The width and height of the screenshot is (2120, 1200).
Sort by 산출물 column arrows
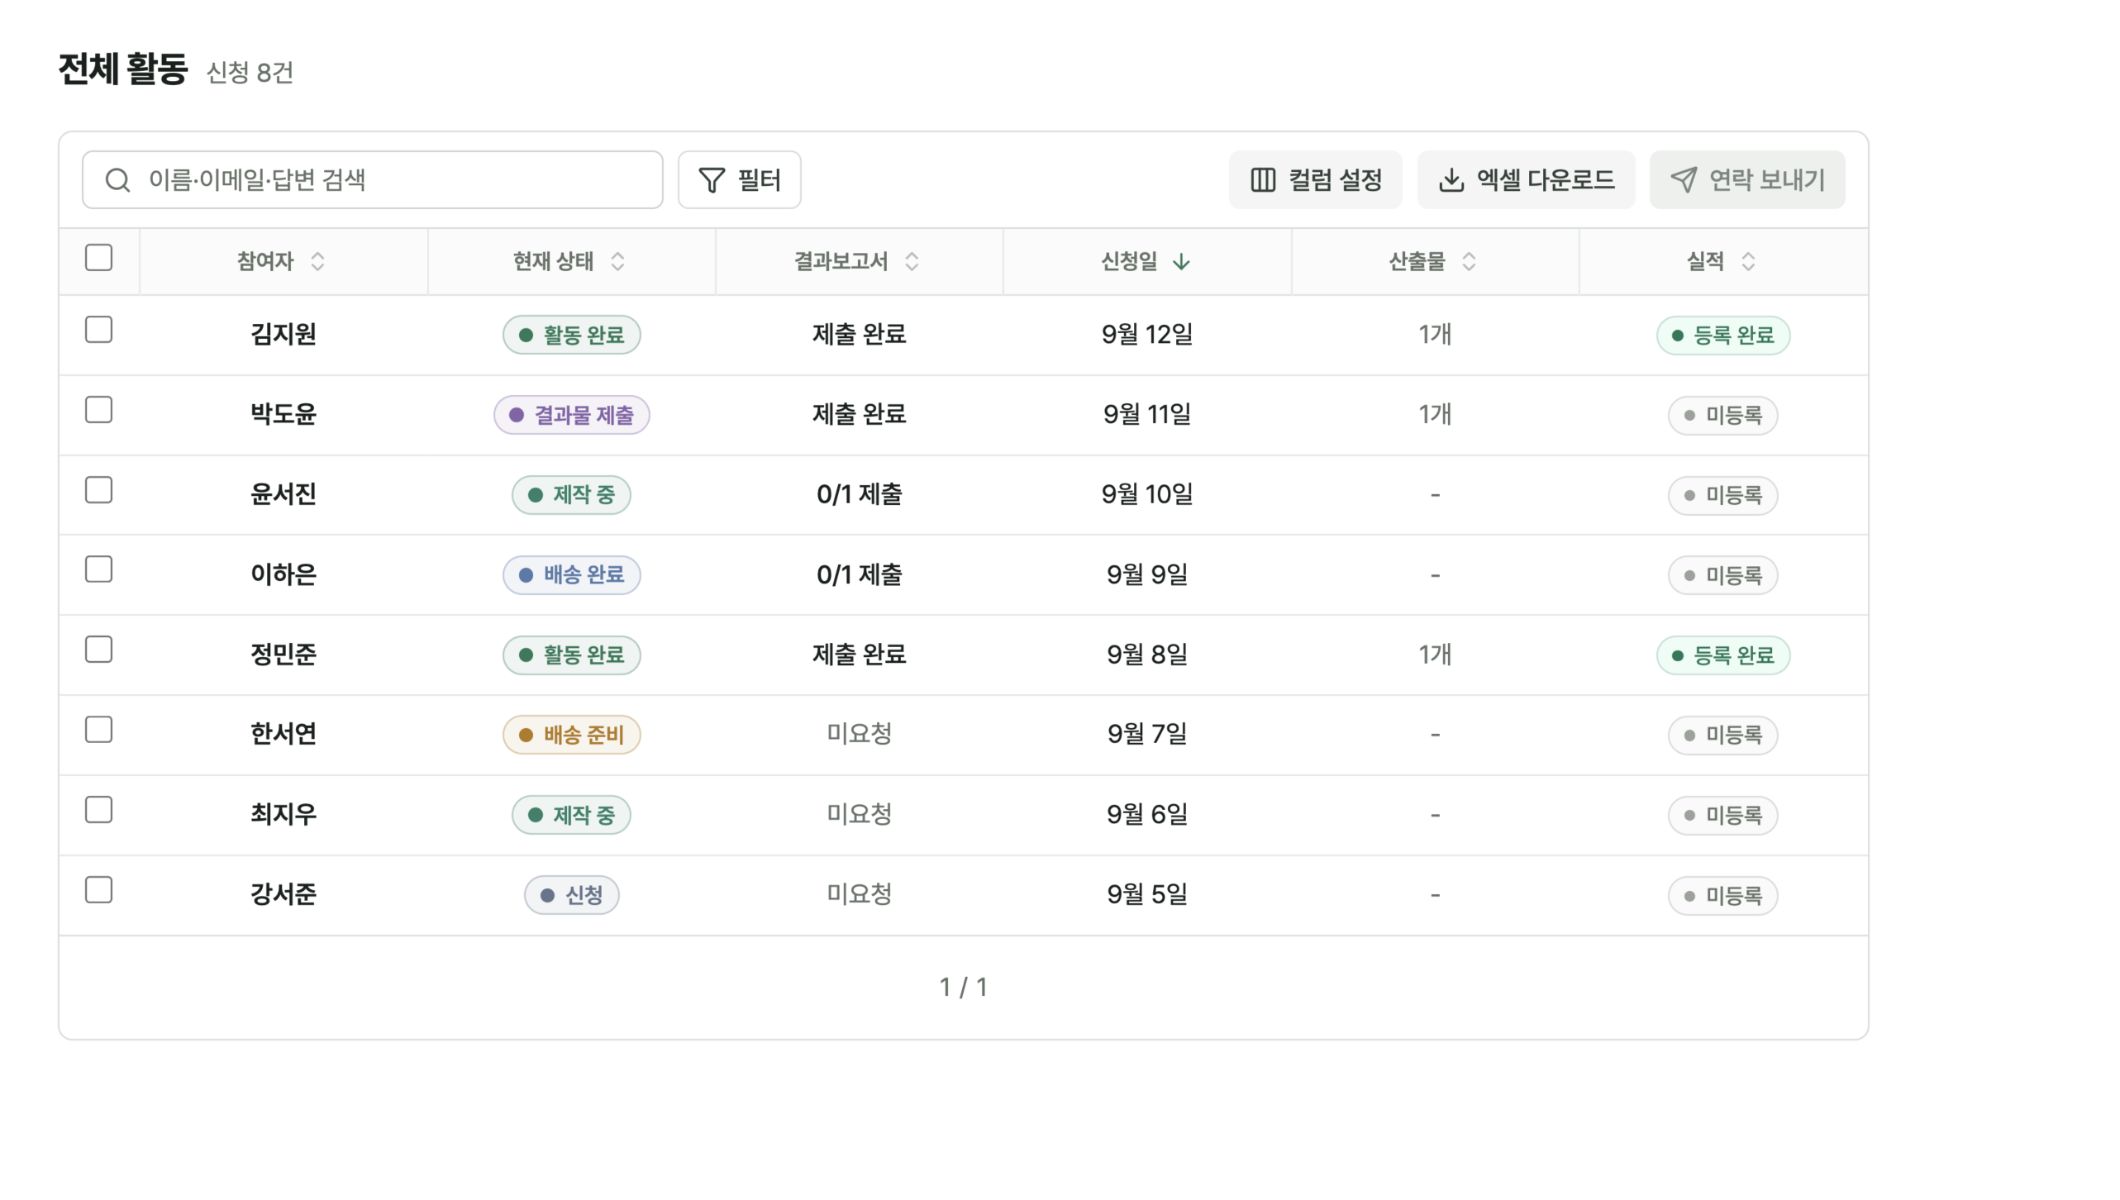pos(1469,262)
